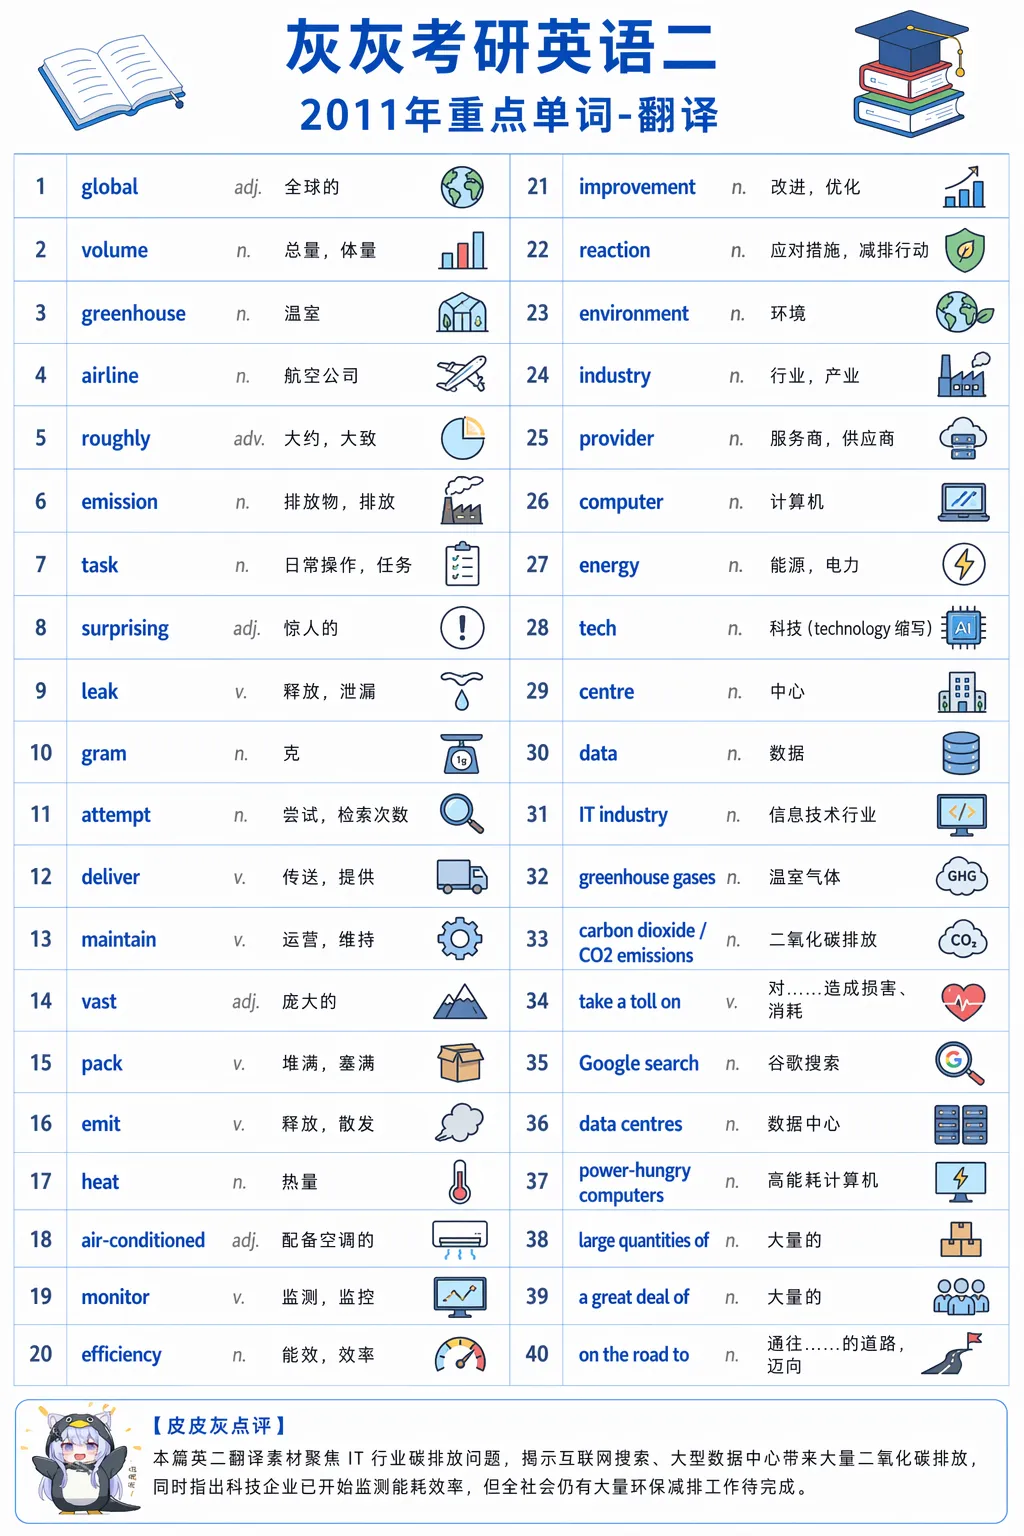
Task: Click the office building icon for centre
Action: tap(963, 691)
